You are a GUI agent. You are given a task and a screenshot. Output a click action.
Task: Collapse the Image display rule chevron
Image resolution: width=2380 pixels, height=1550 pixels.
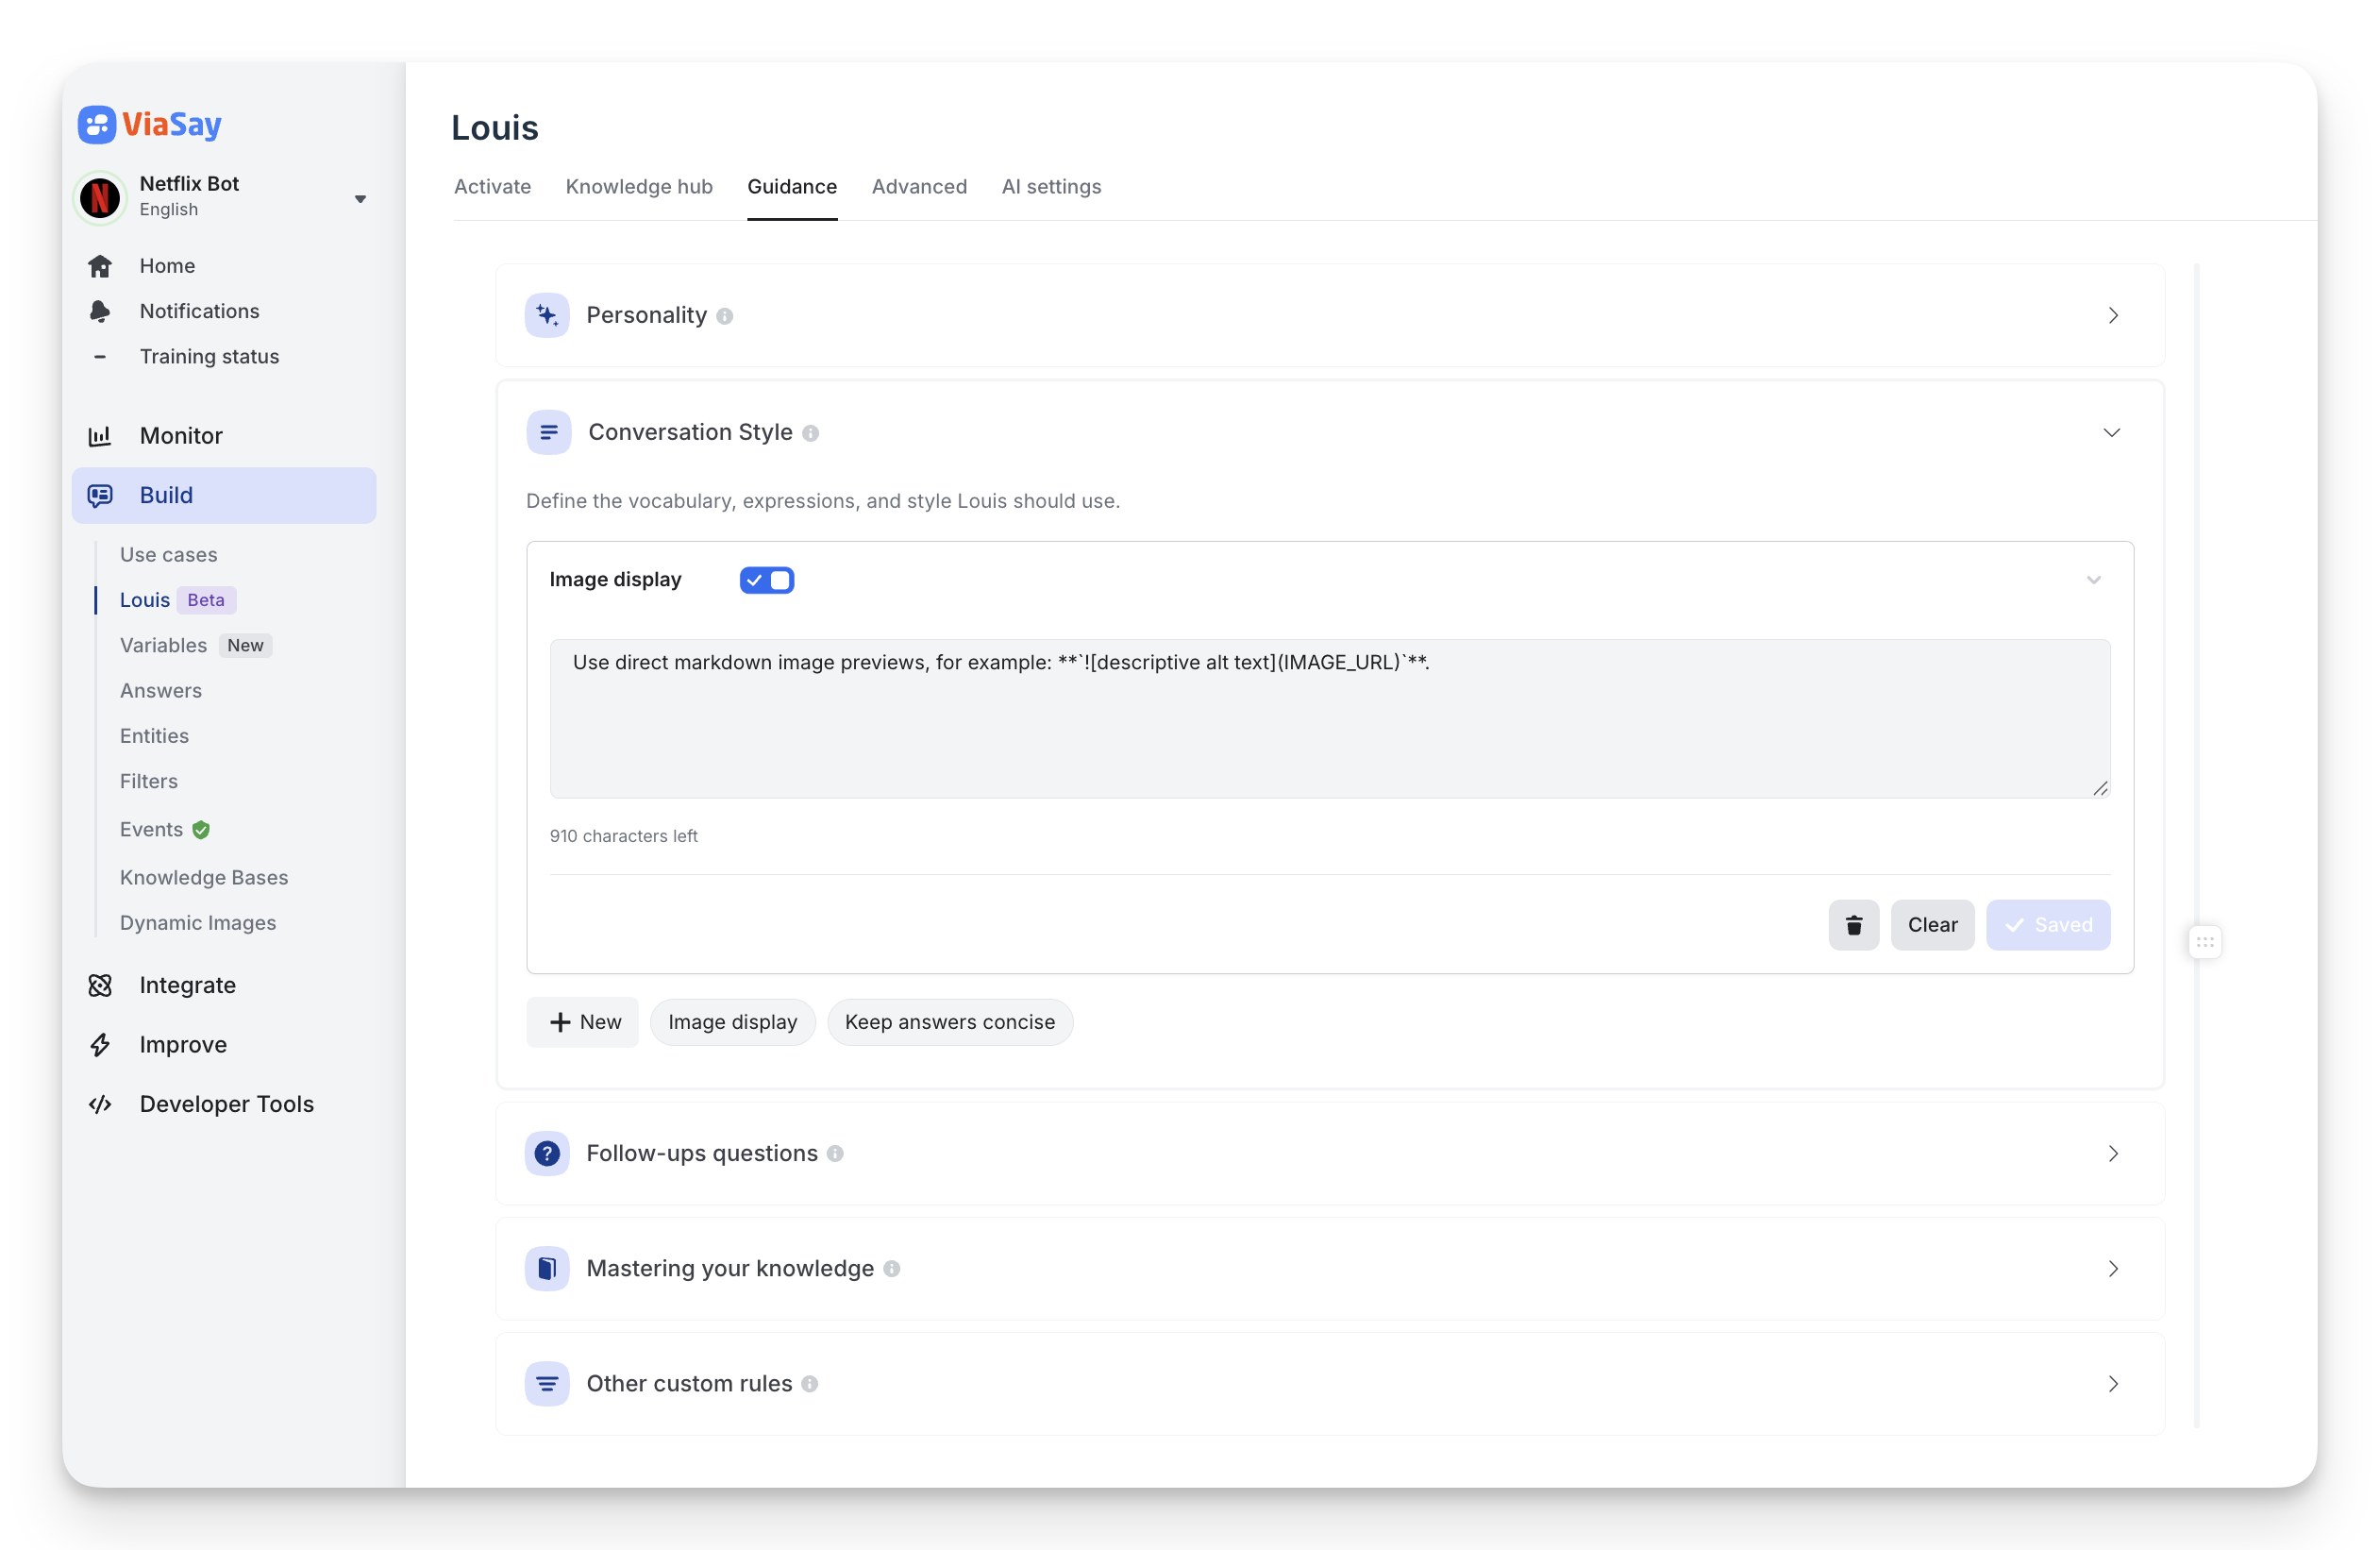(x=2093, y=580)
